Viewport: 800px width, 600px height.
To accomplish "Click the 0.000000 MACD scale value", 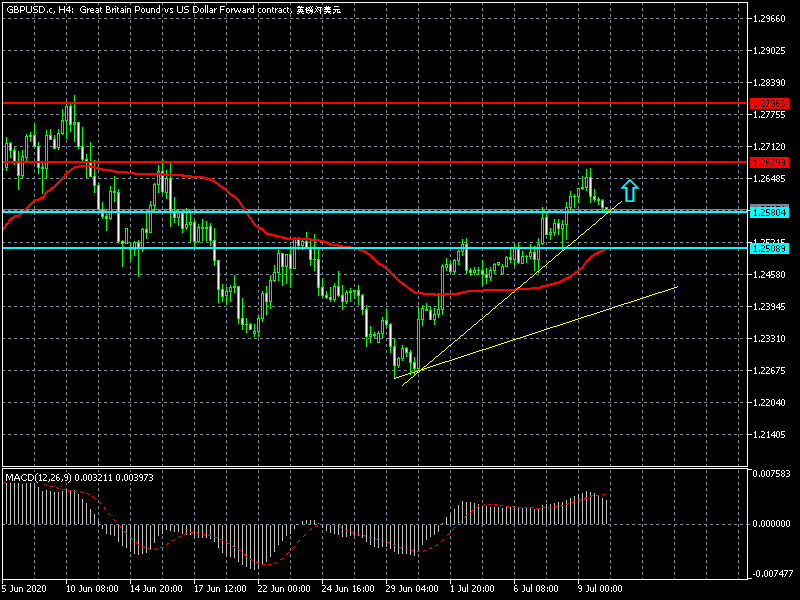I will point(770,523).
